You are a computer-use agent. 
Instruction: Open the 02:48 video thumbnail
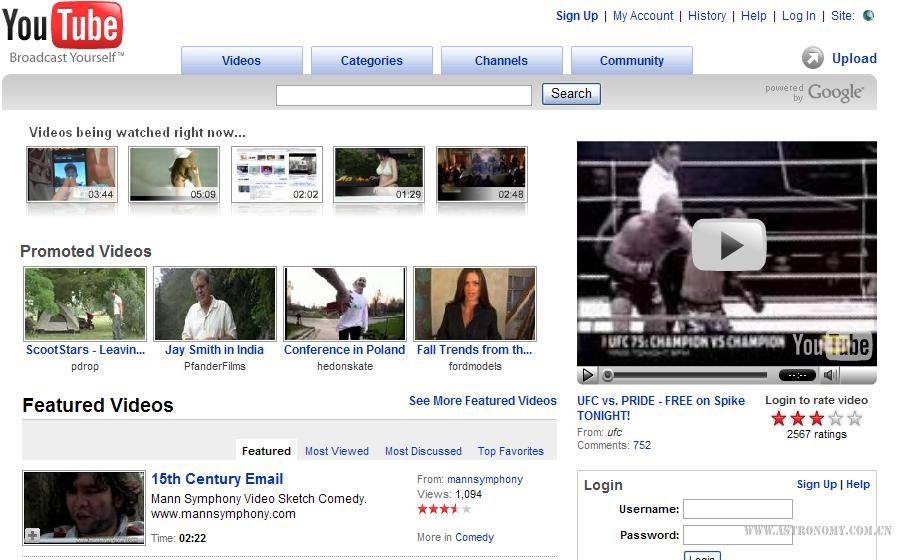(482, 174)
